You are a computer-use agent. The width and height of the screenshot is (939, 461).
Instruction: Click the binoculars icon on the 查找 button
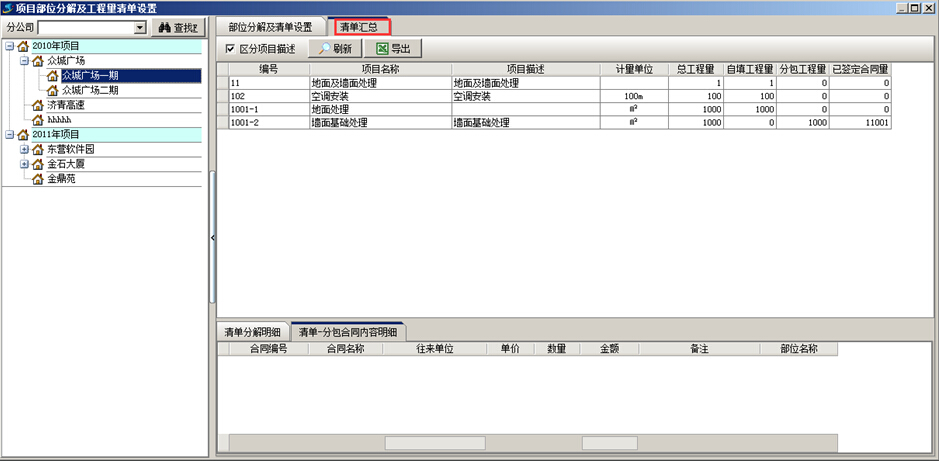click(x=162, y=28)
